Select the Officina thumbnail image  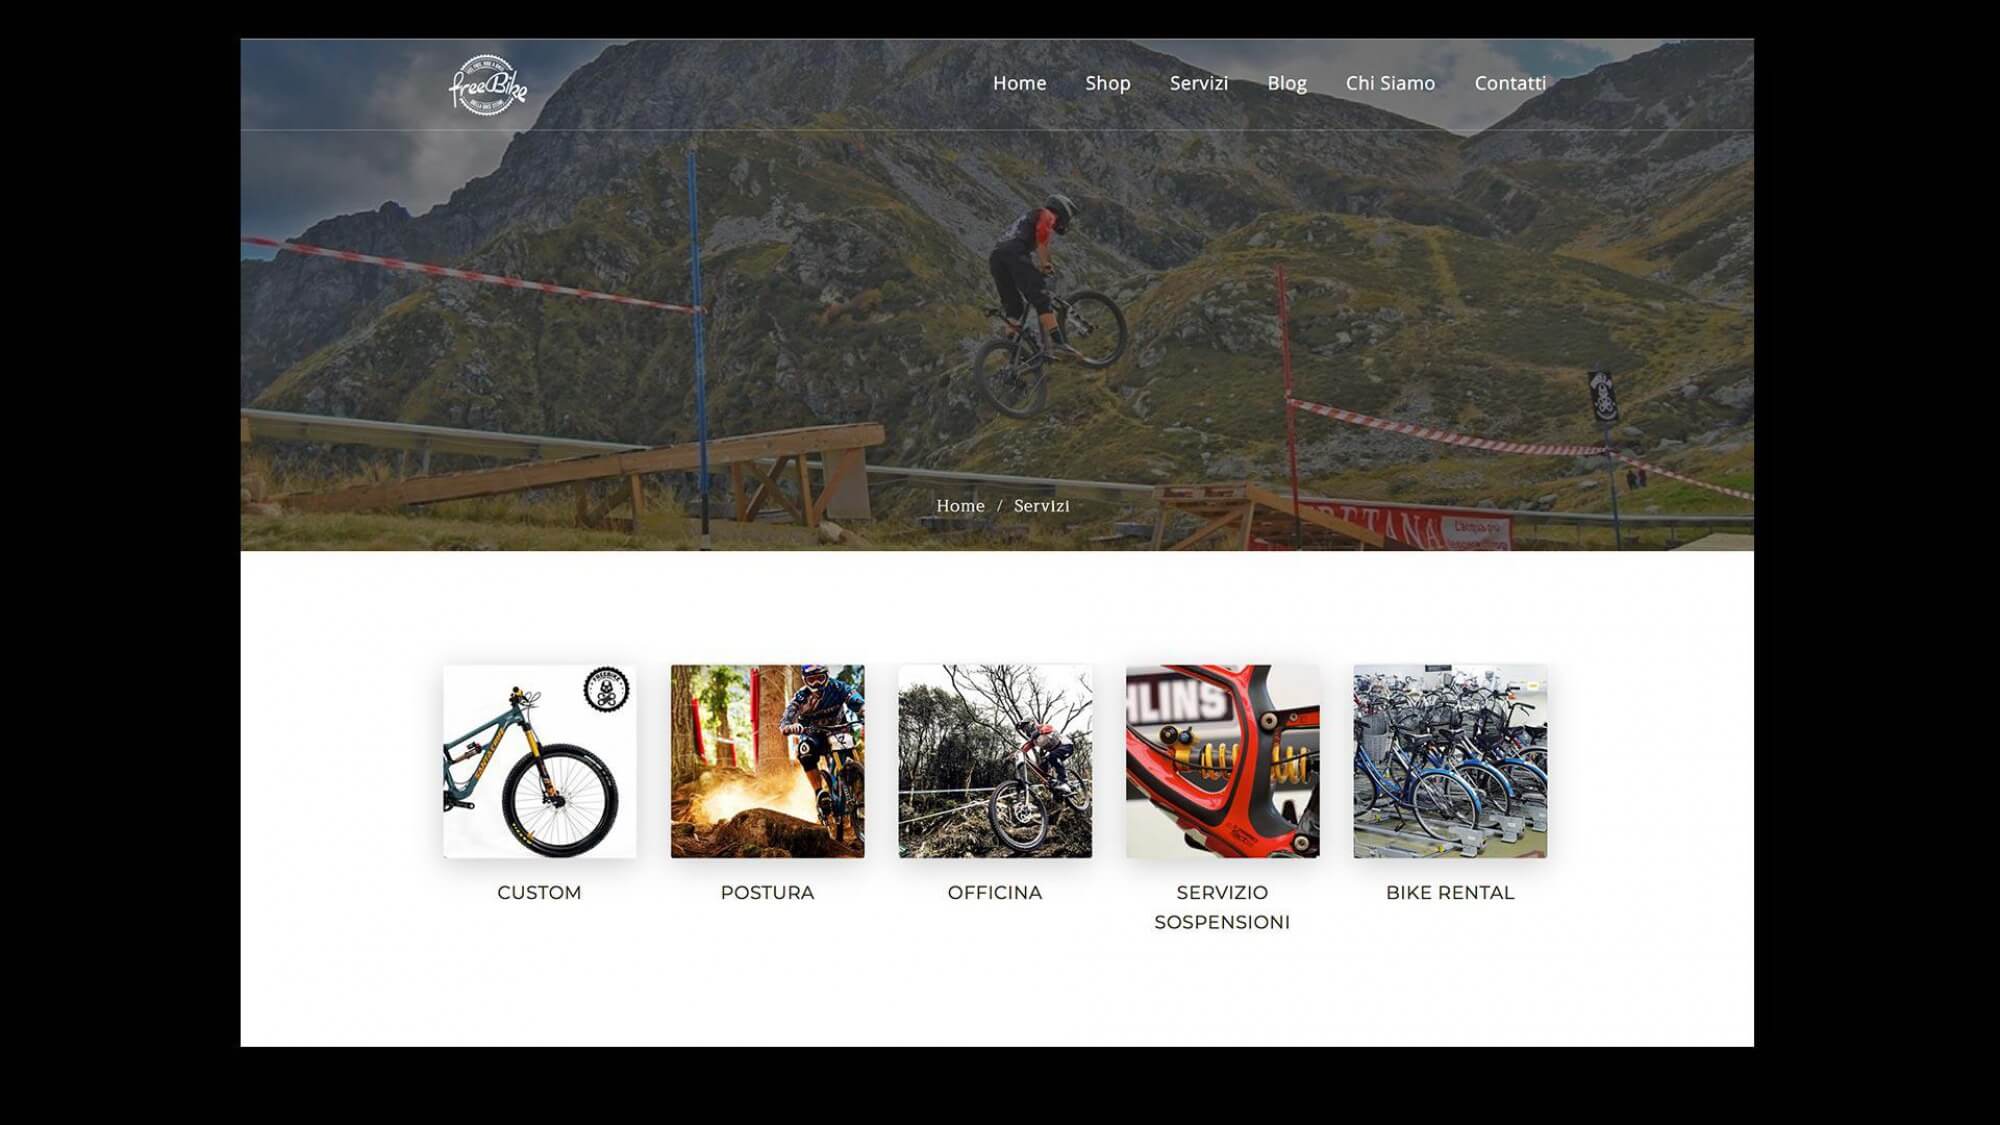tap(995, 762)
